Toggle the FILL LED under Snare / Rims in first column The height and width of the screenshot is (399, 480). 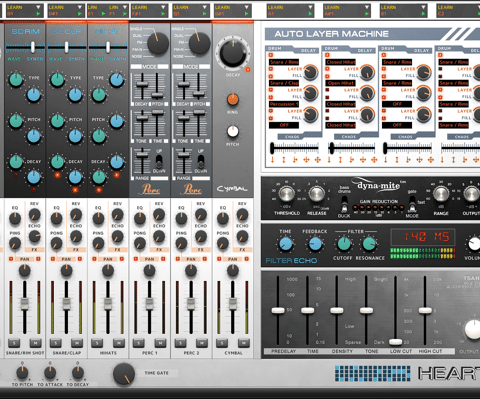pyautogui.click(x=271, y=76)
